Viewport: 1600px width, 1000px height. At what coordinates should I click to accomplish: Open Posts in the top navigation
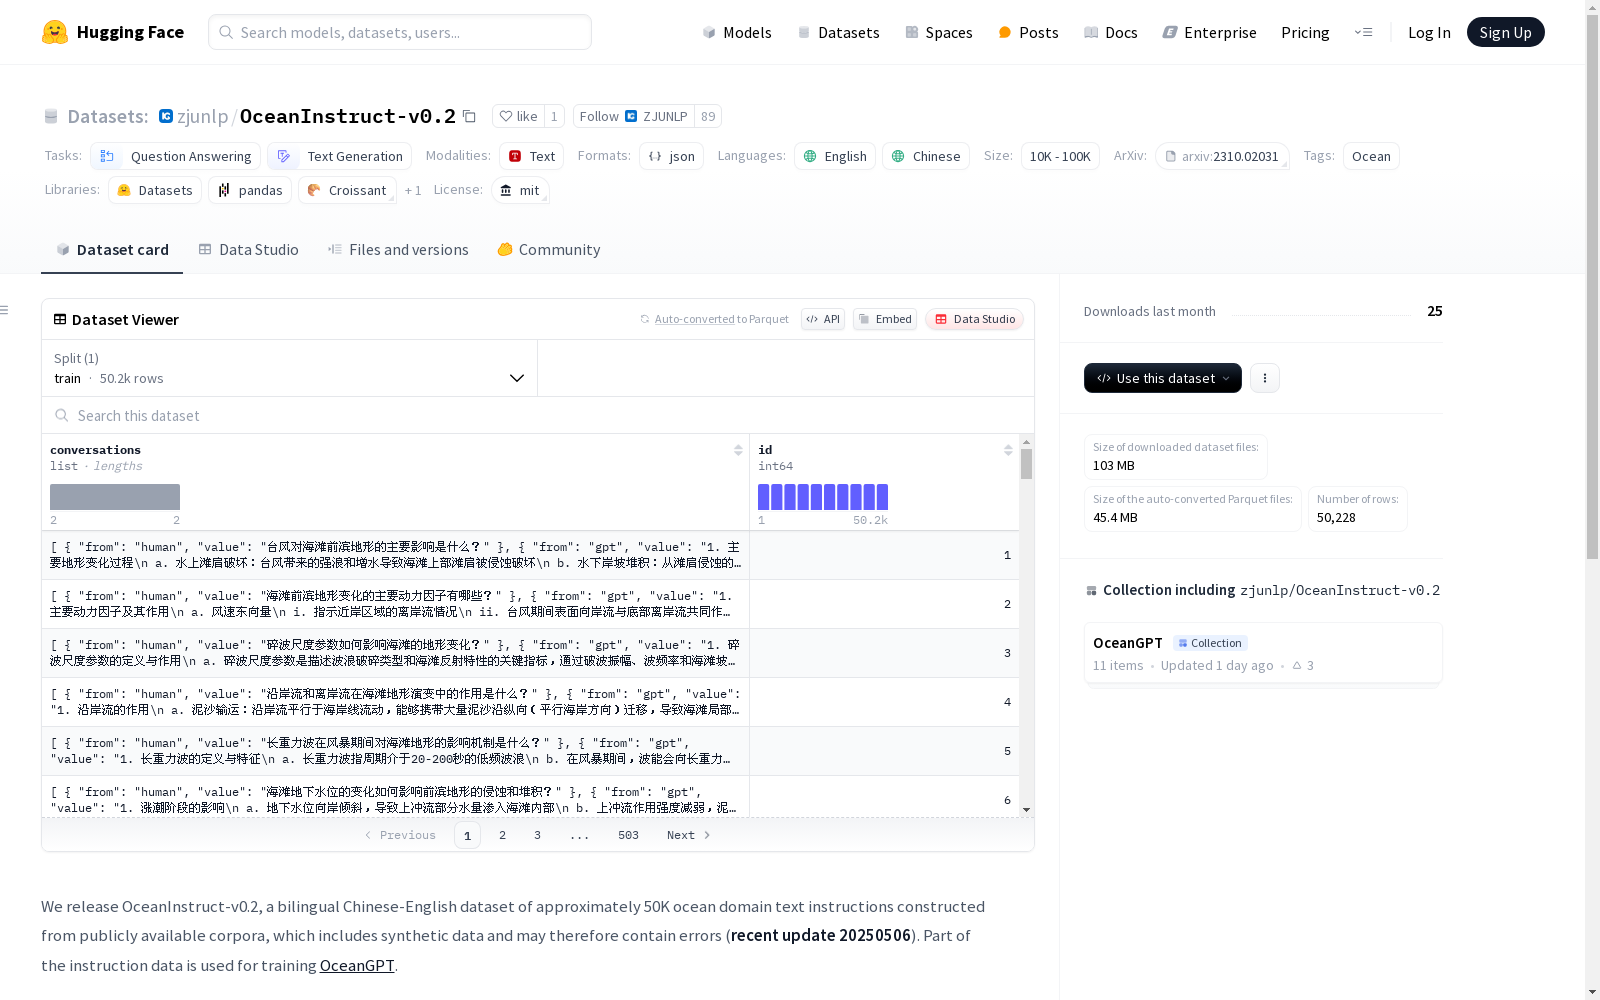(1028, 32)
